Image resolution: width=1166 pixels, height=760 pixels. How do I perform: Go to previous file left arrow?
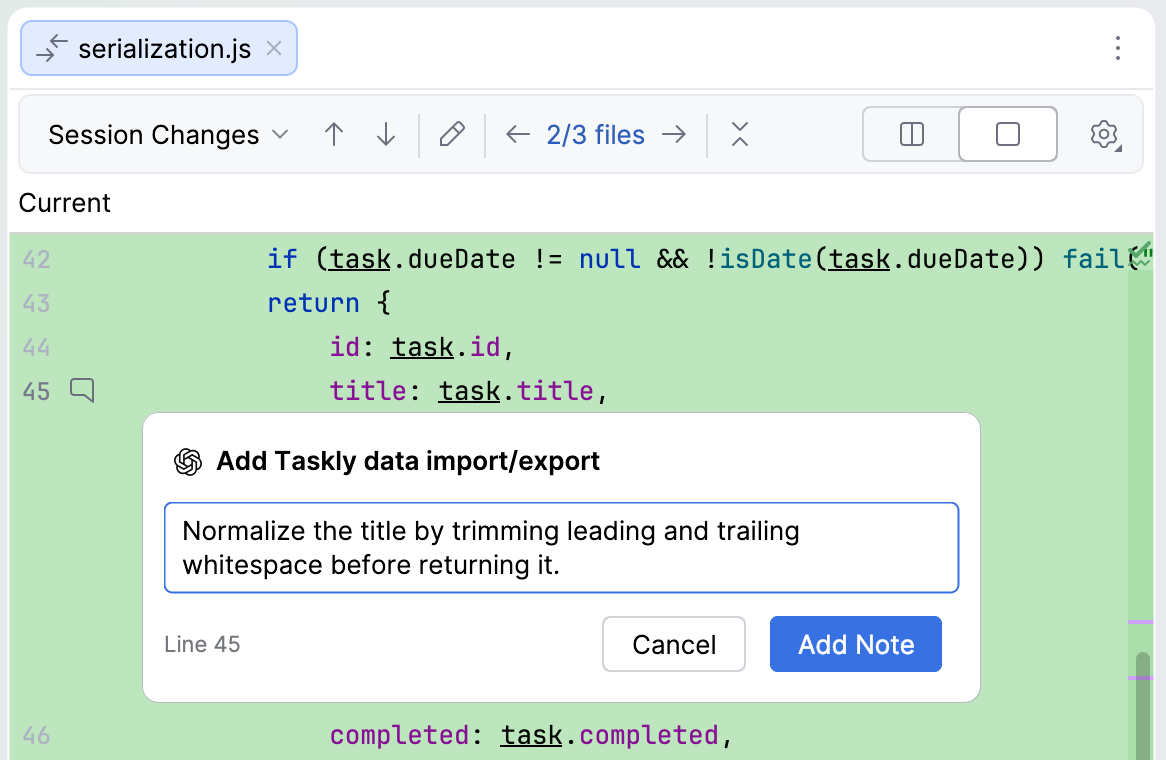tap(518, 135)
